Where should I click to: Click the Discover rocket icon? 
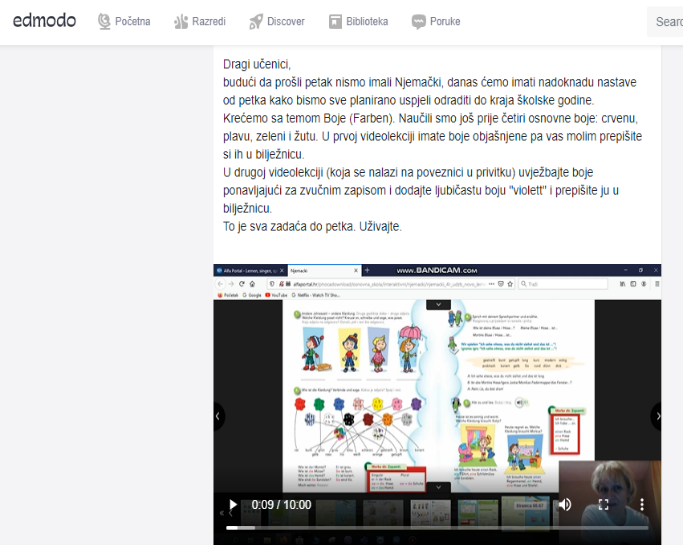[x=256, y=21]
